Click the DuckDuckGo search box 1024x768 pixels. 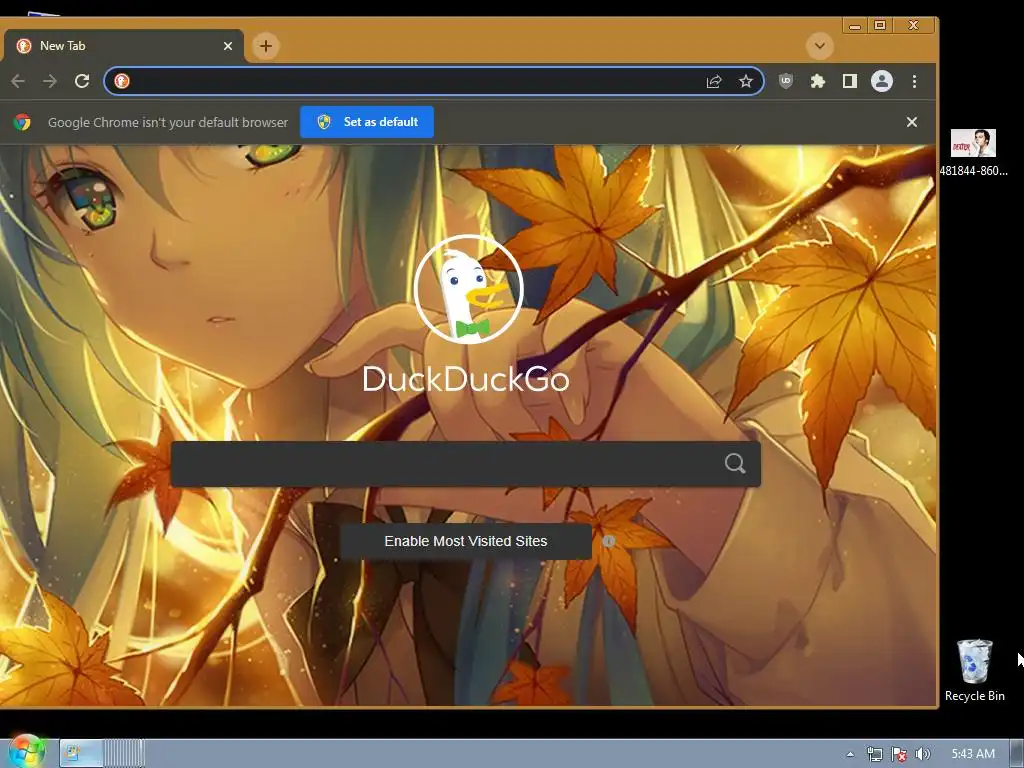[466, 464]
